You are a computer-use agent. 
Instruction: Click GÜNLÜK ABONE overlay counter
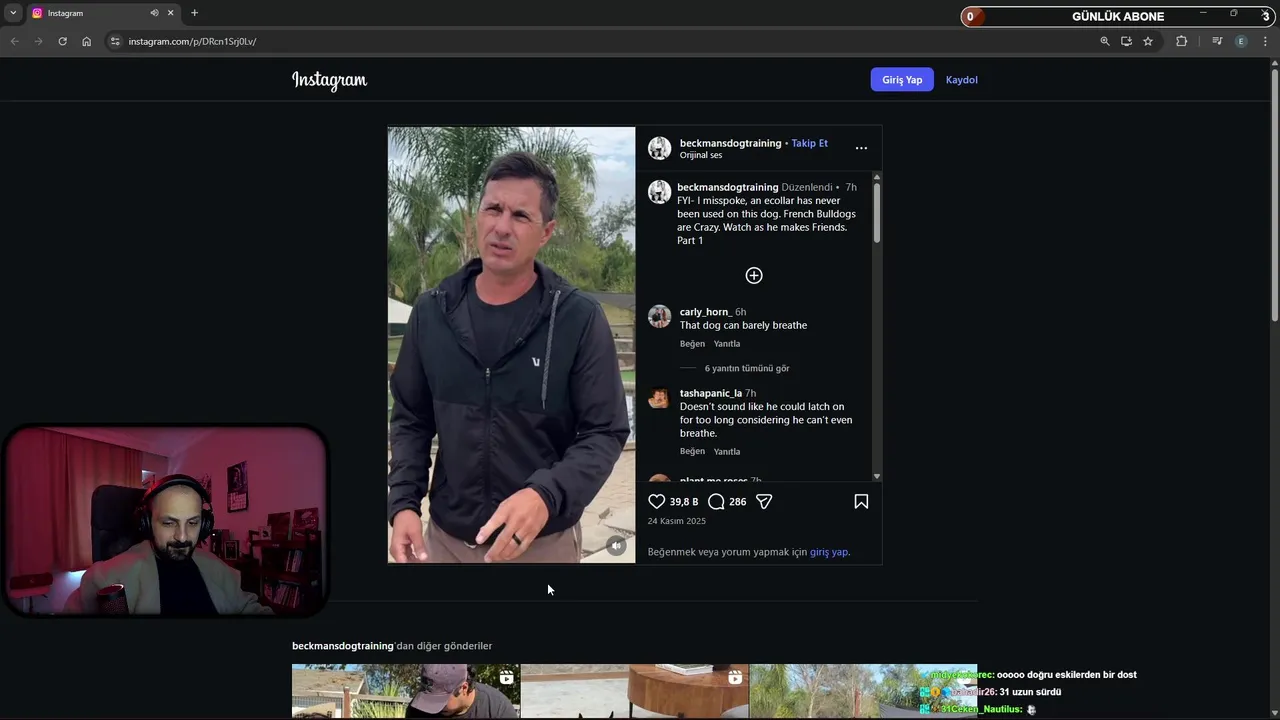tap(1118, 16)
